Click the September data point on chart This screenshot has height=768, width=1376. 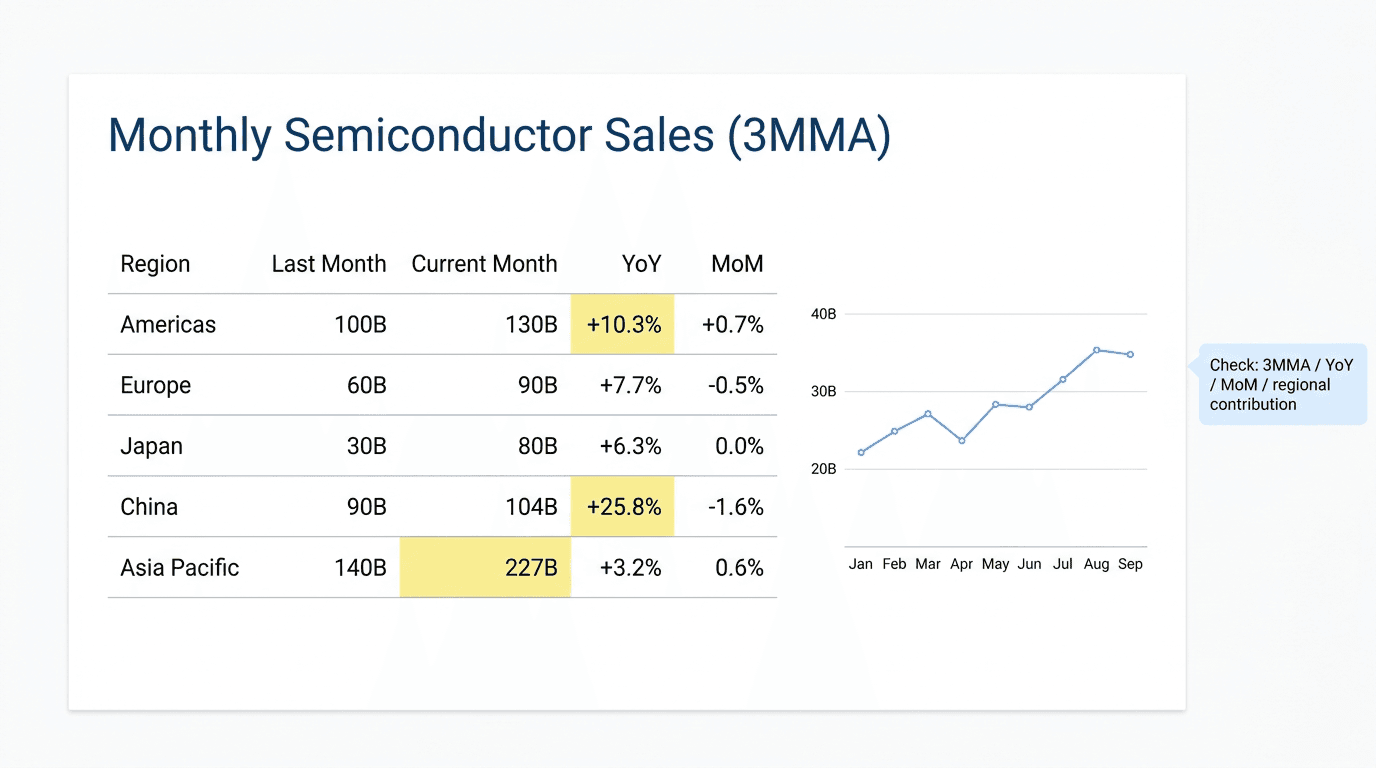1130,354
